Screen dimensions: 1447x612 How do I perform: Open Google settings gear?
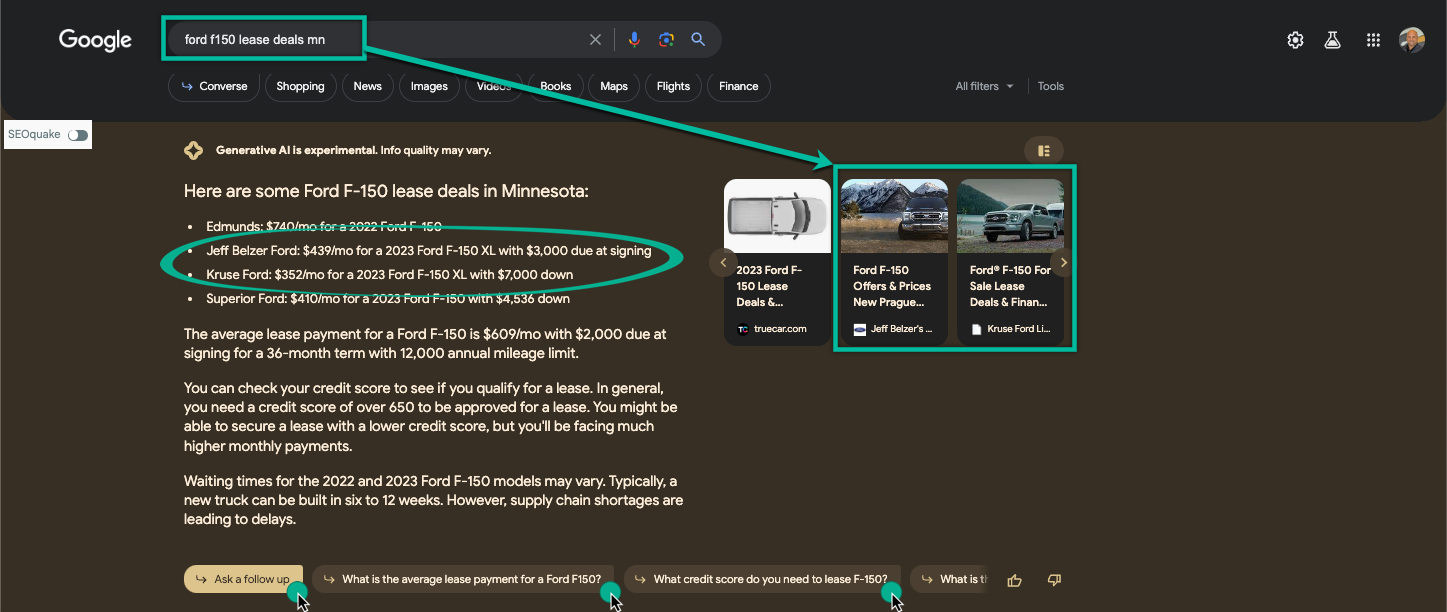click(x=1295, y=40)
